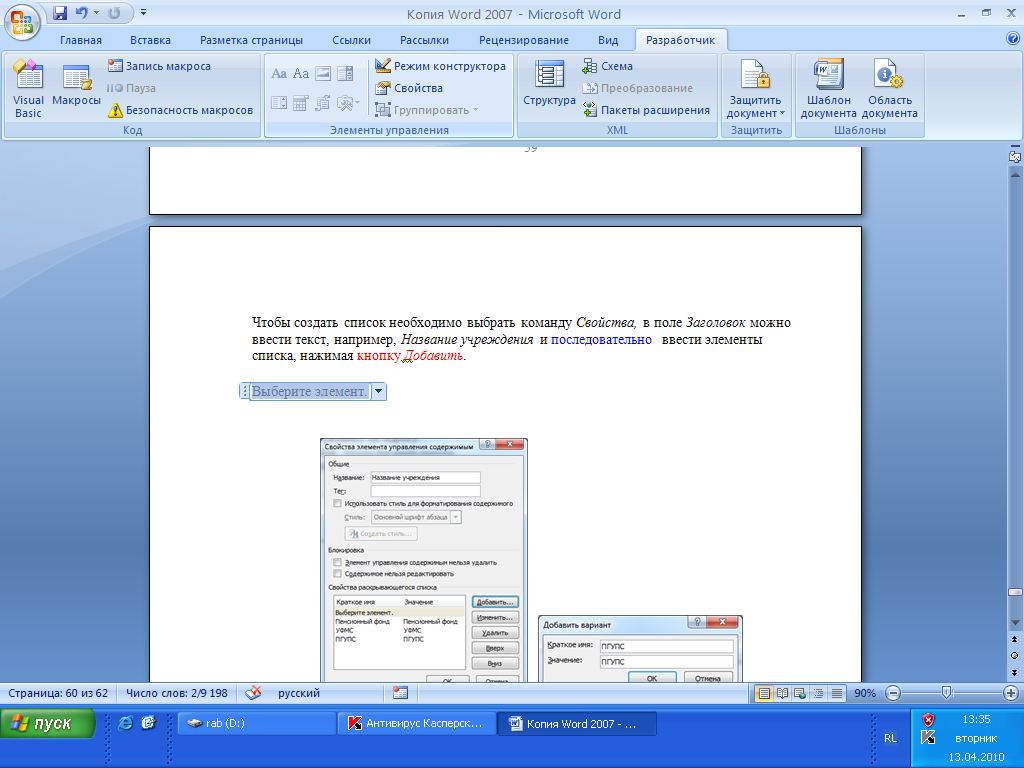The height and width of the screenshot is (768, 1024).
Task: Open the Рассылки tab
Action: point(424,40)
